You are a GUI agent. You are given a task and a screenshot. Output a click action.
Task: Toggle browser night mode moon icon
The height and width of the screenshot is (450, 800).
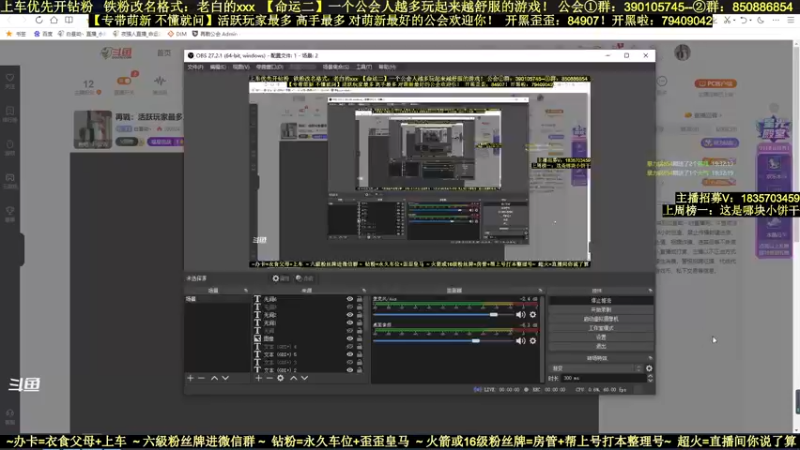[760, 20]
